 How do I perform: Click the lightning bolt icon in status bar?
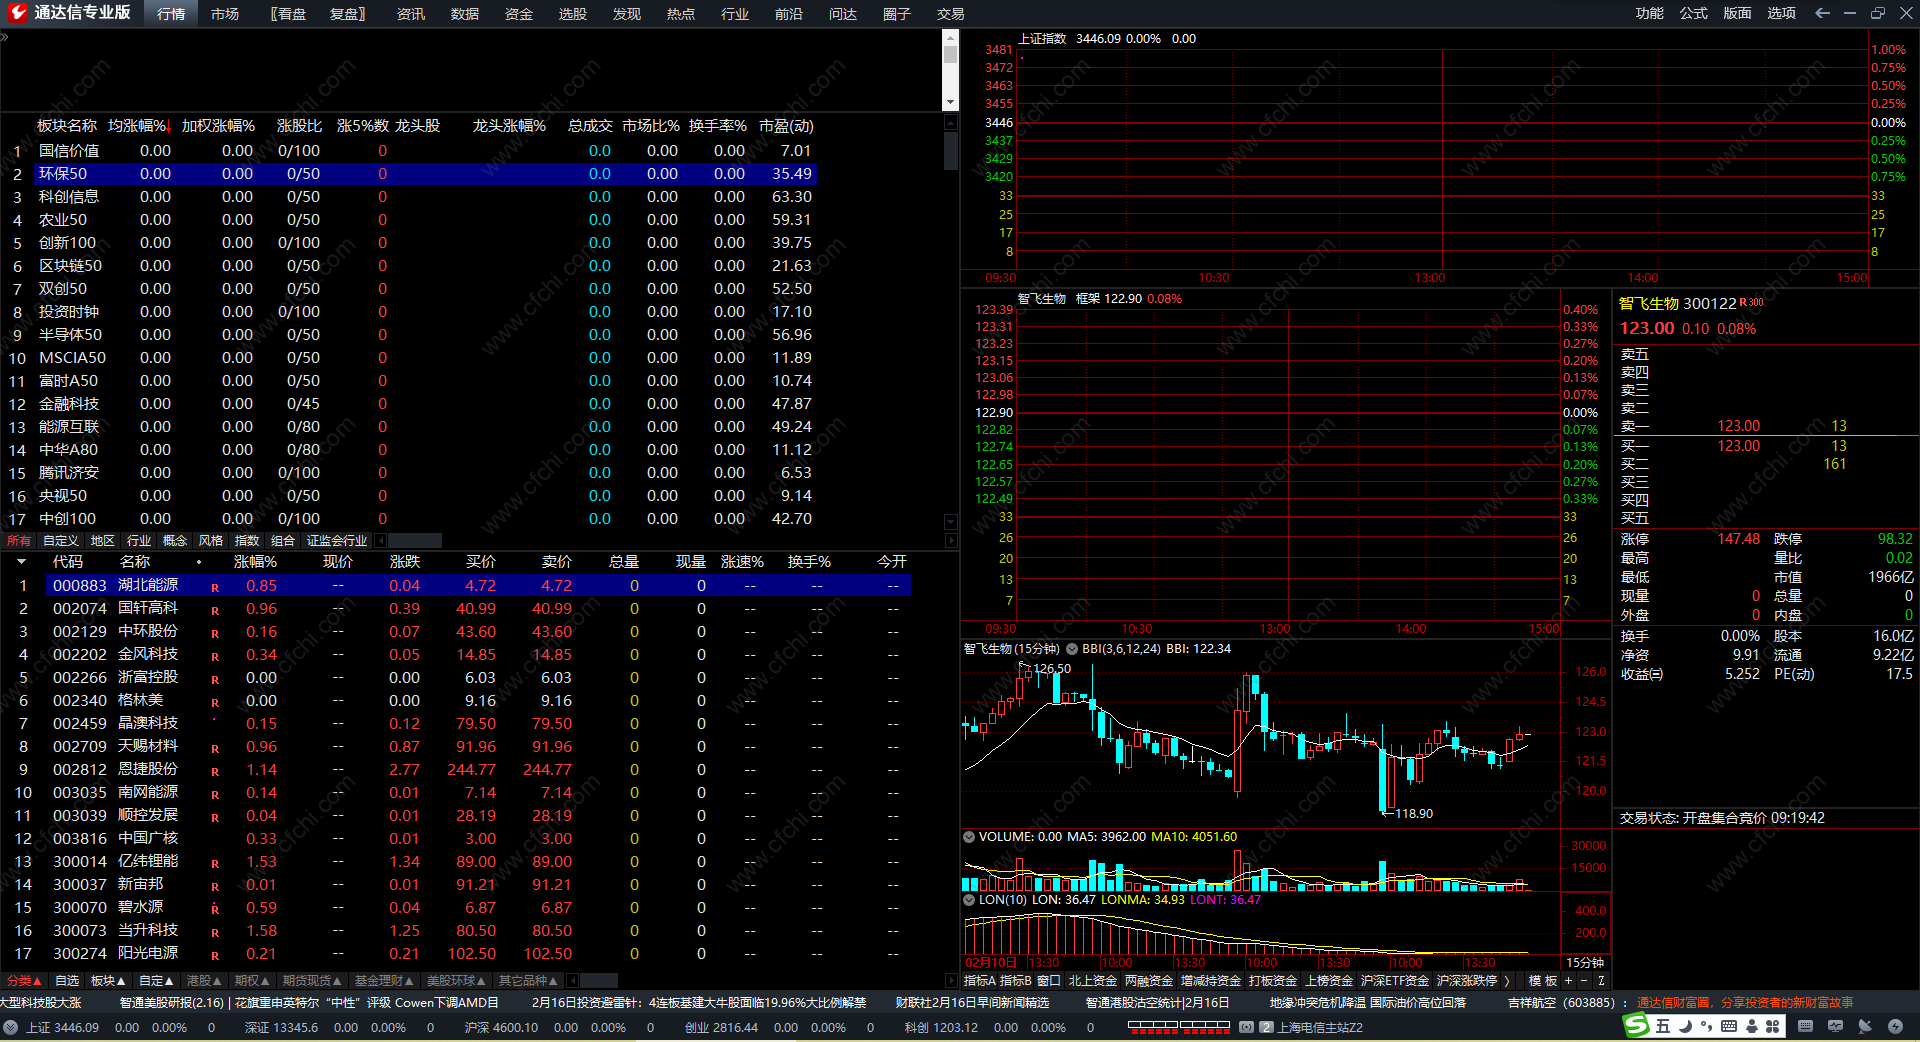pyautogui.click(x=1895, y=1026)
